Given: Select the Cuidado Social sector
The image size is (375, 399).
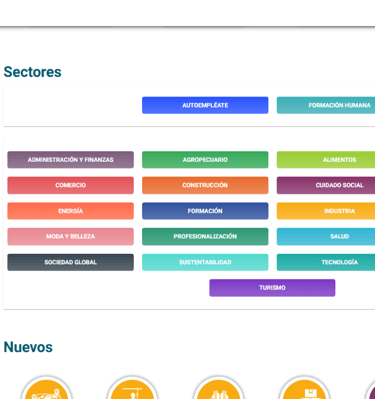Looking at the screenshot, I should pyautogui.click(x=326, y=185).
